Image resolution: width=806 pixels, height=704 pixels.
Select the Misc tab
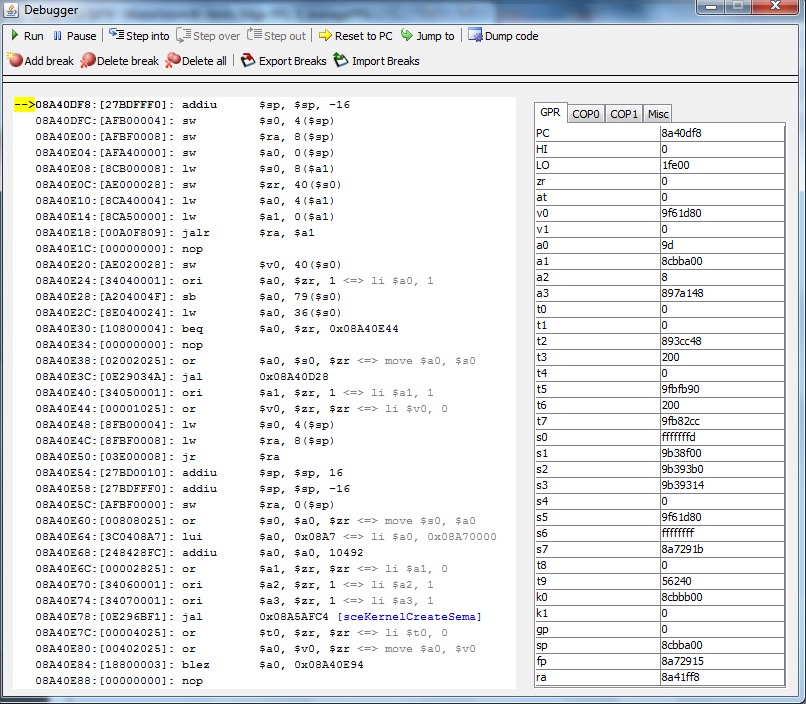tap(657, 114)
